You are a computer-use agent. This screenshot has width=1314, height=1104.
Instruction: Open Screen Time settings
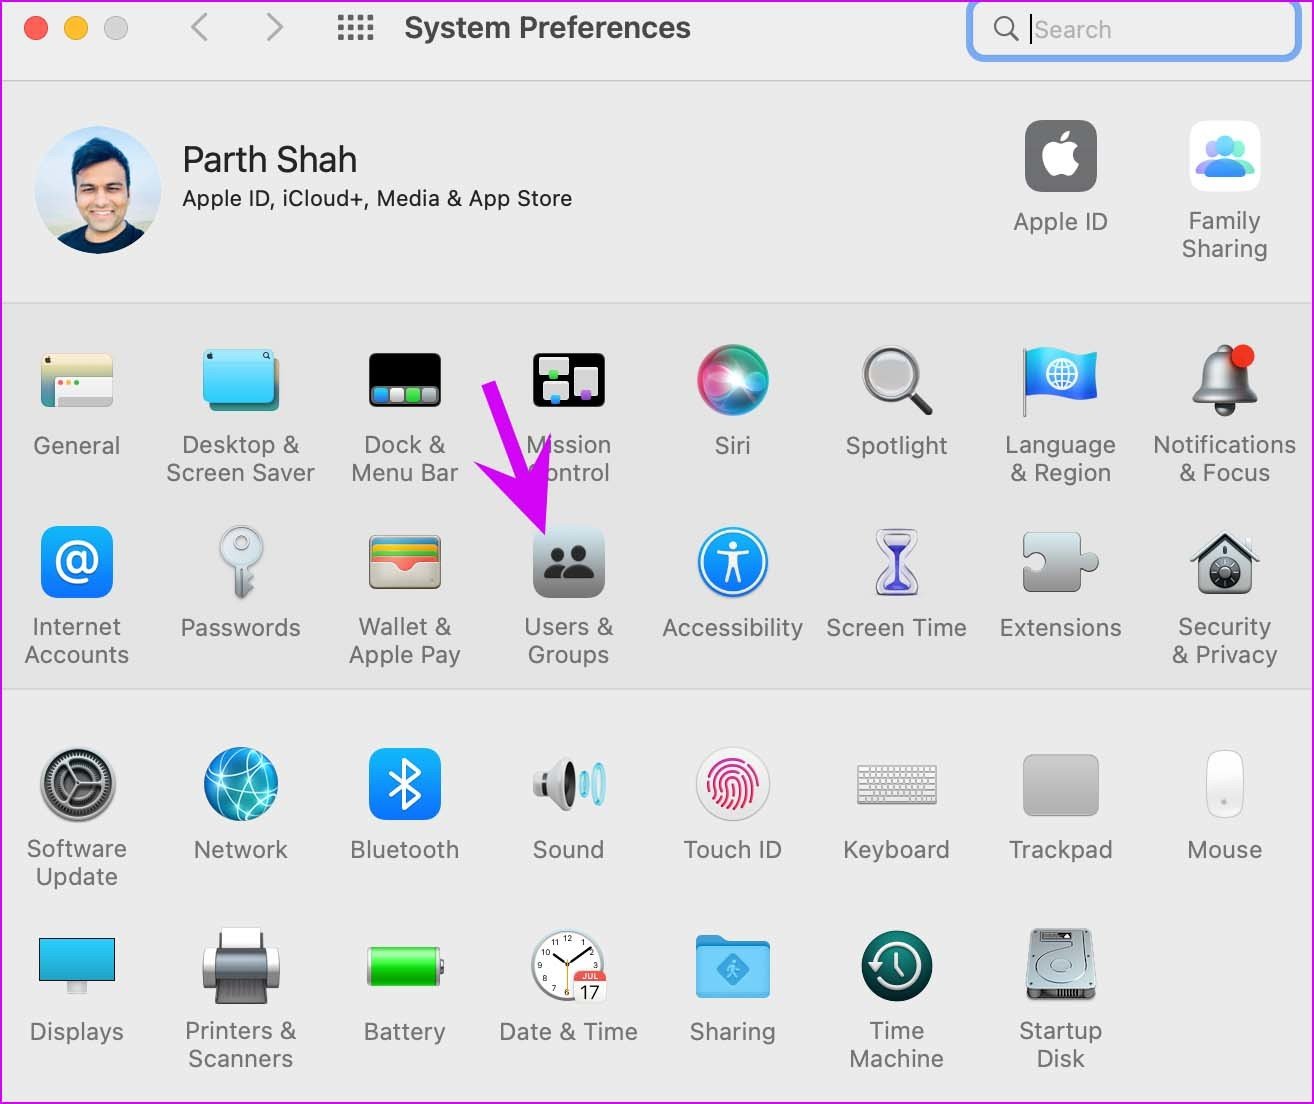[x=896, y=562]
